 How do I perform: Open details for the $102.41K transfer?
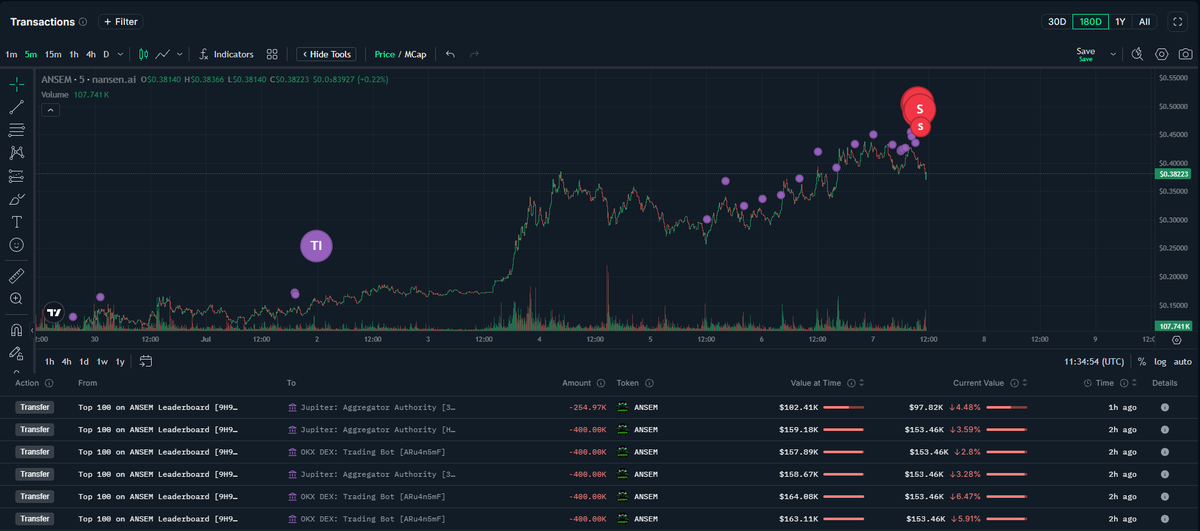(1165, 407)
